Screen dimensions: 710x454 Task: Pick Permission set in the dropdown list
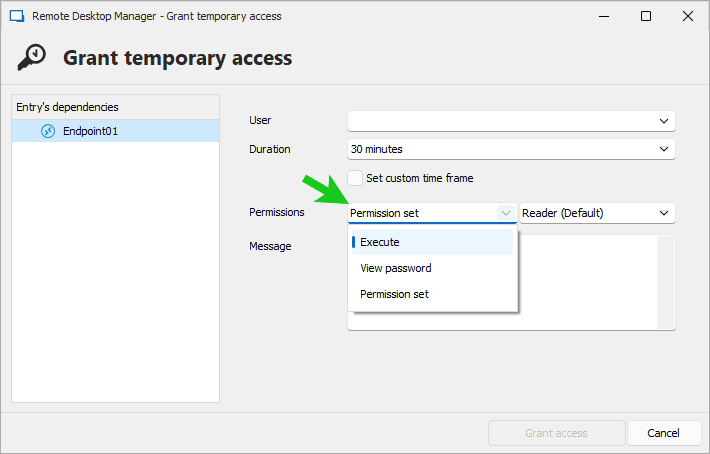[394, 294]
